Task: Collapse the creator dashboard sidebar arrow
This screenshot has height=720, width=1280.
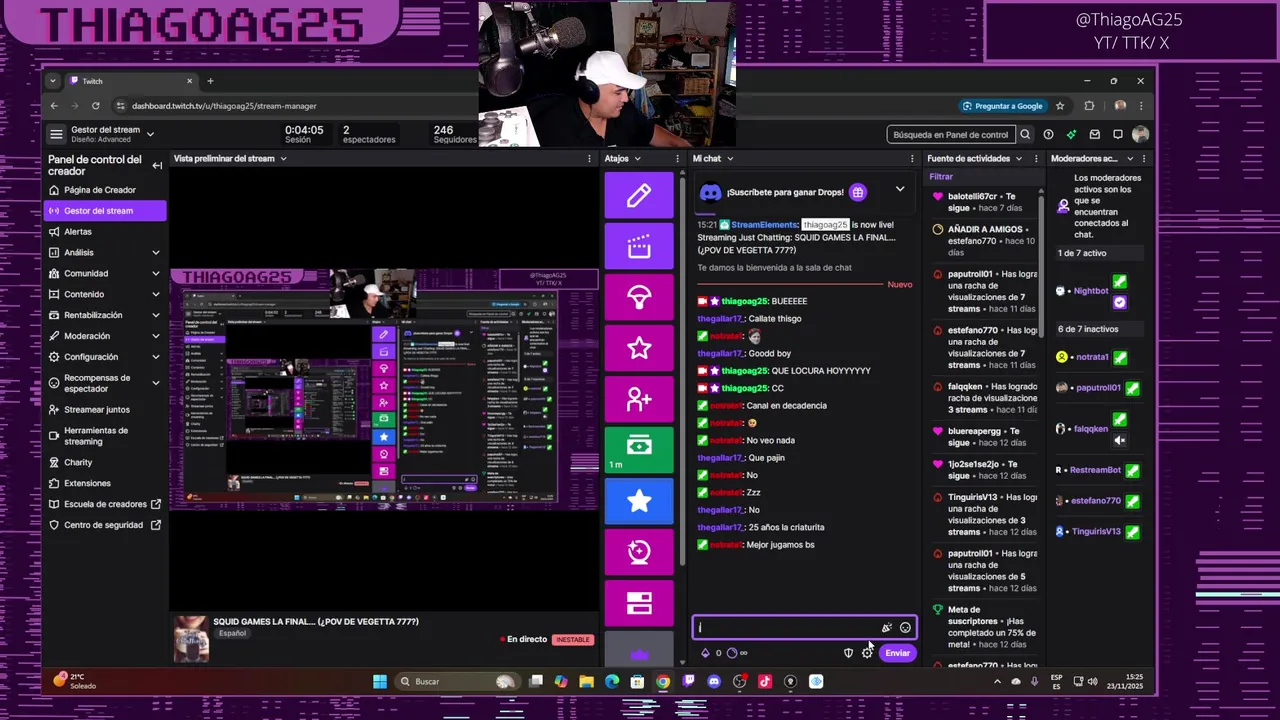Action: pyautogui.click(x=157, y=165)
